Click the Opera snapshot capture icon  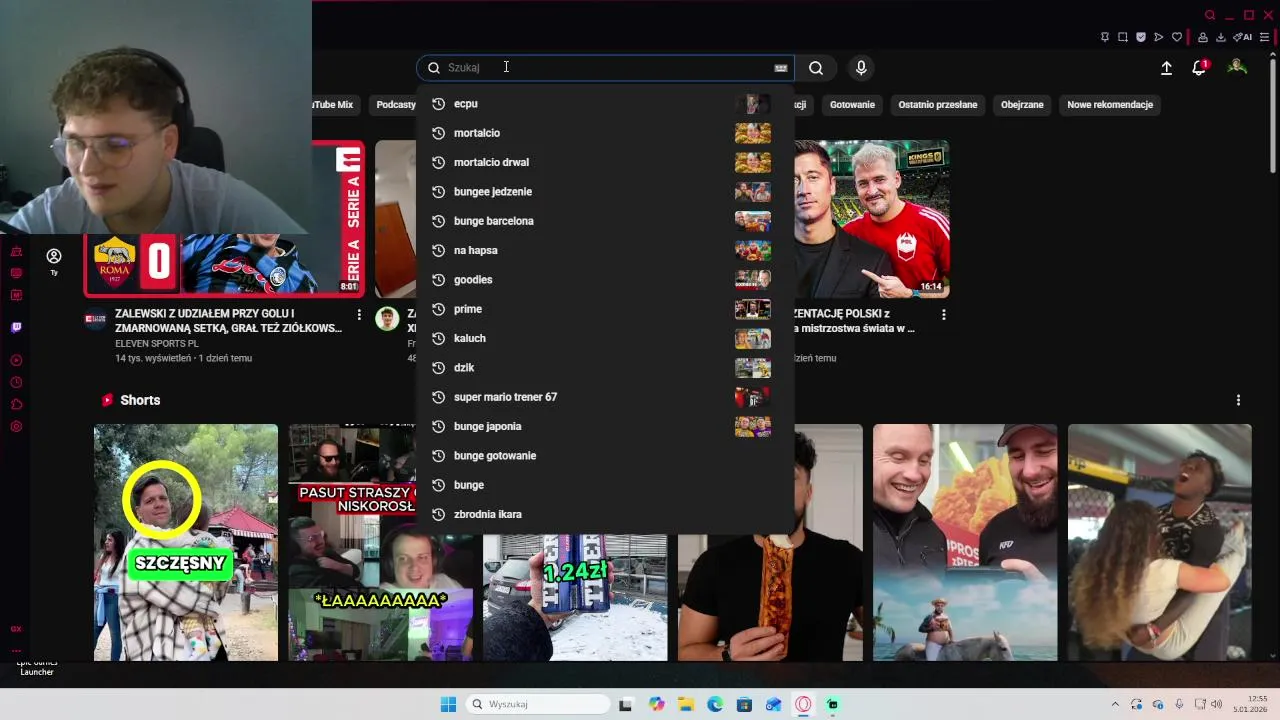point(1123,37)
